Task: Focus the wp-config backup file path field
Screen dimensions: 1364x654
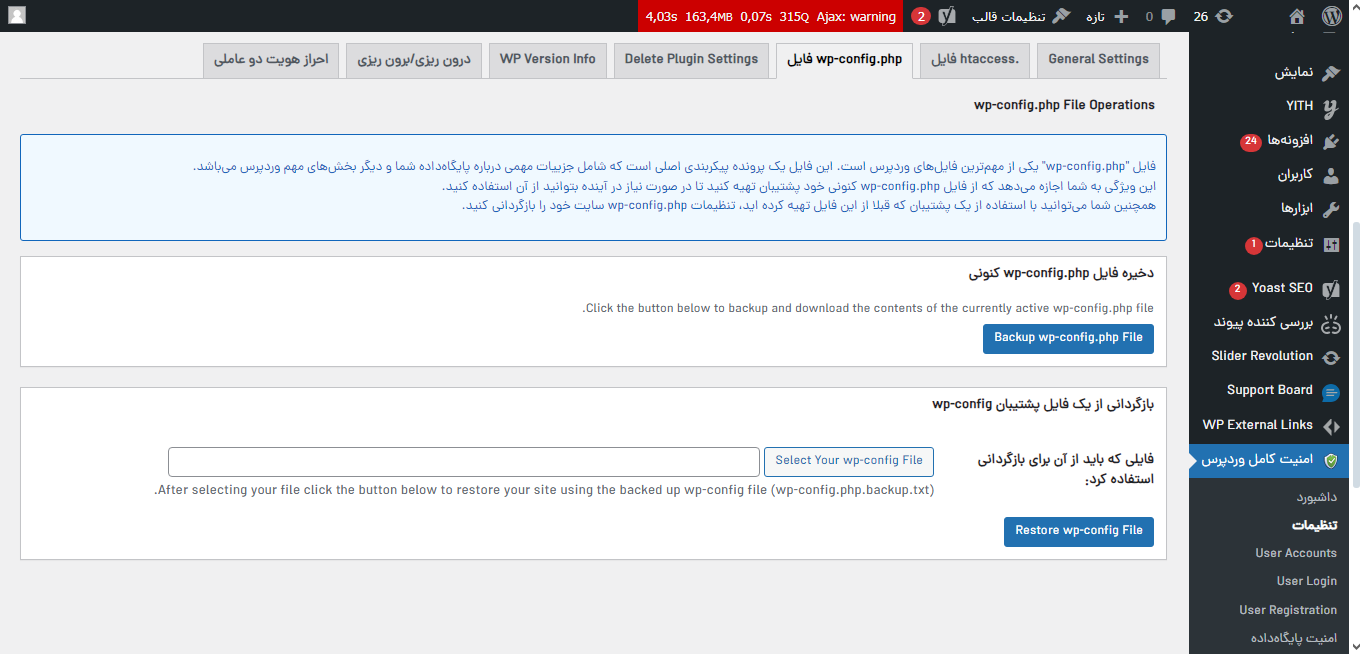Action: [x=464, y=462]
